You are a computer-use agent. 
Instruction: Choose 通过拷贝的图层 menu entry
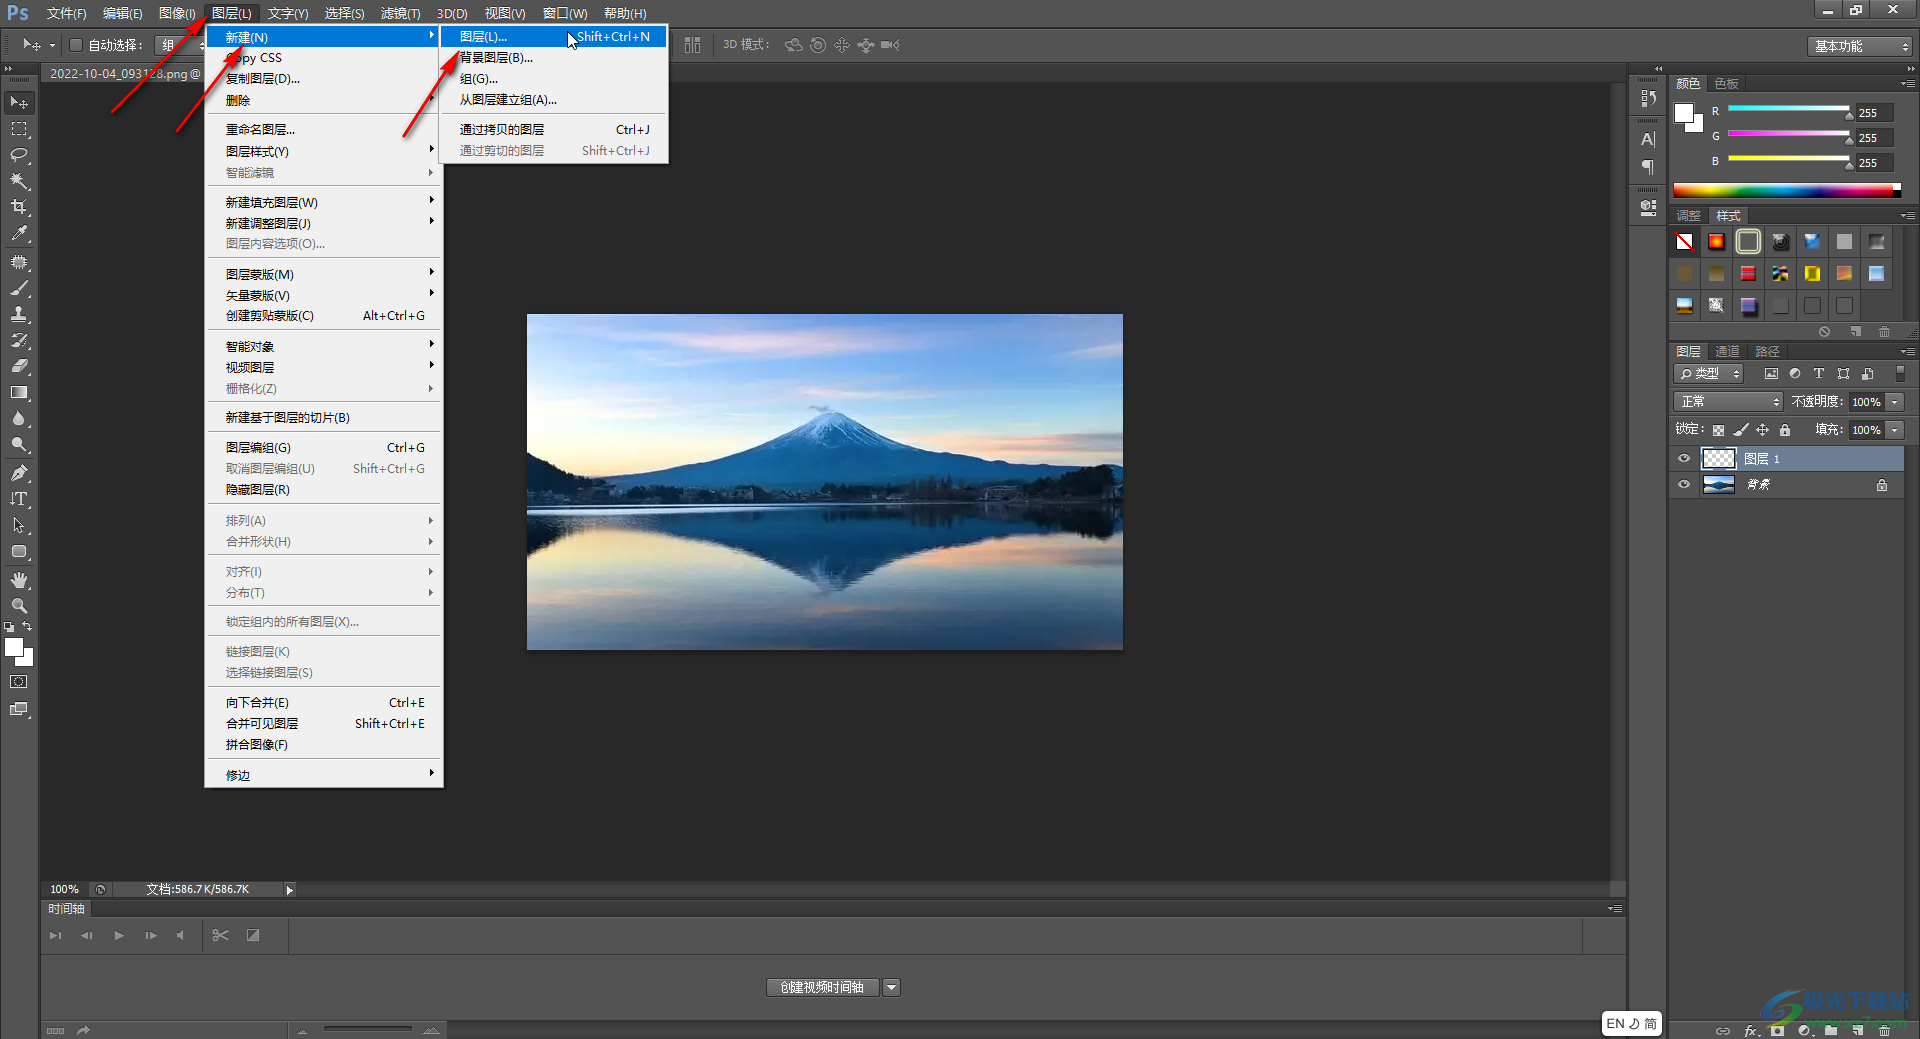[x=554, y=130]
